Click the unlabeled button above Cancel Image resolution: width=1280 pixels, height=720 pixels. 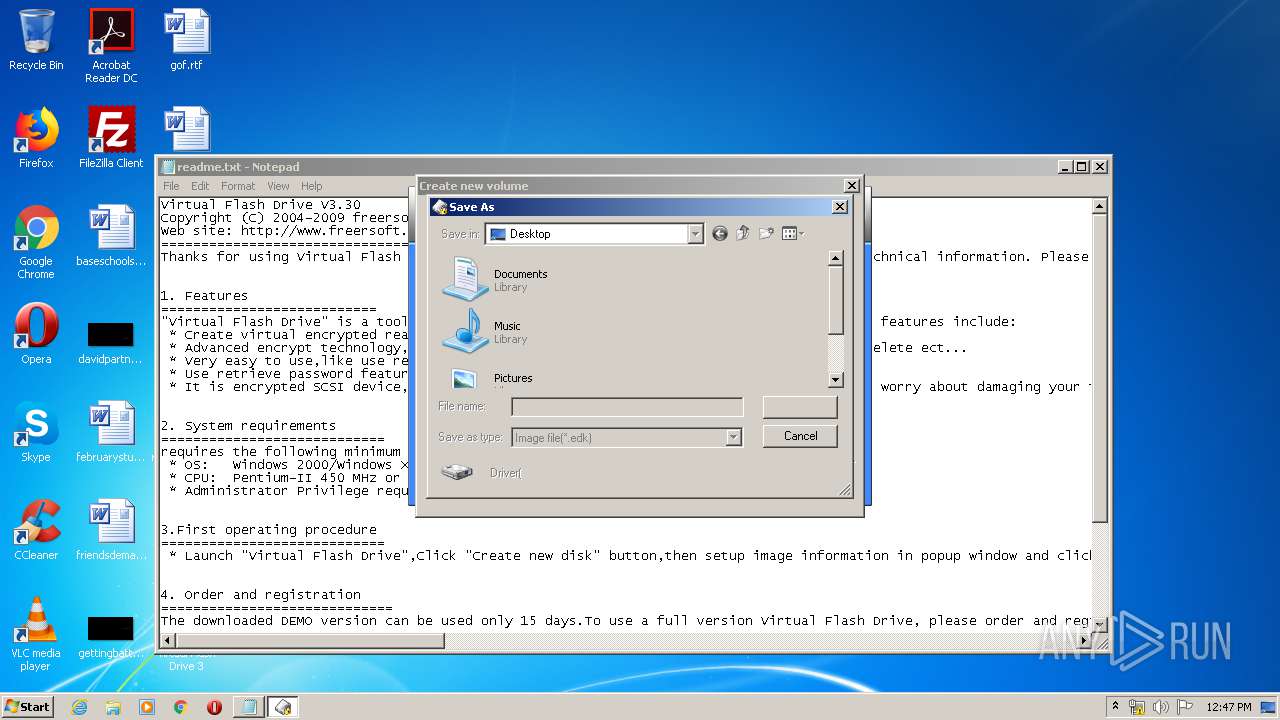pos(800,407)
